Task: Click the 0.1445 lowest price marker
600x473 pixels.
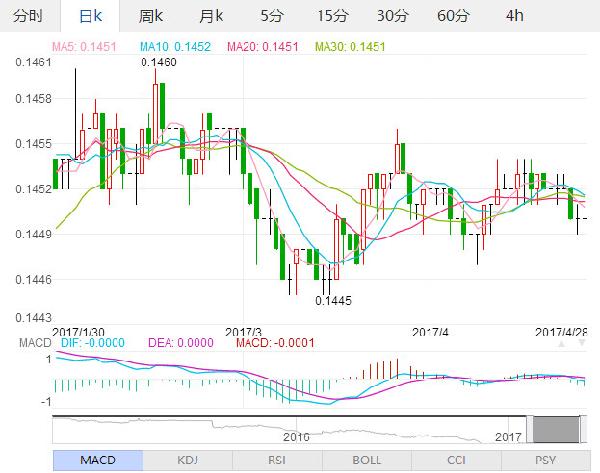Action: (333, 299)
